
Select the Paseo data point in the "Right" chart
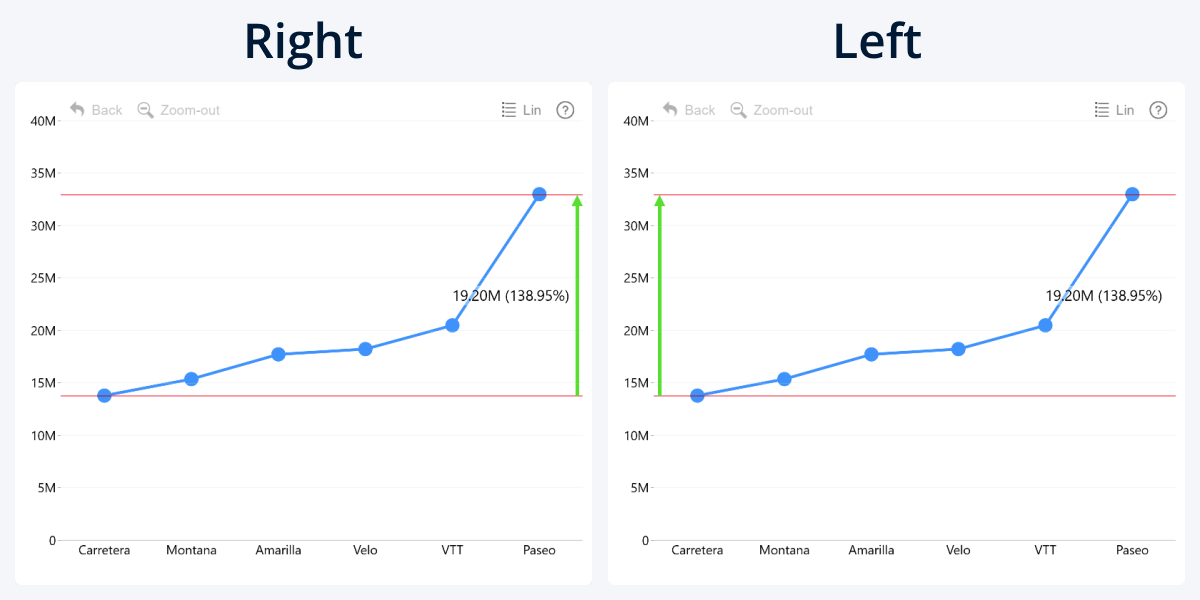pyautogui.click(x=539, y=194)
